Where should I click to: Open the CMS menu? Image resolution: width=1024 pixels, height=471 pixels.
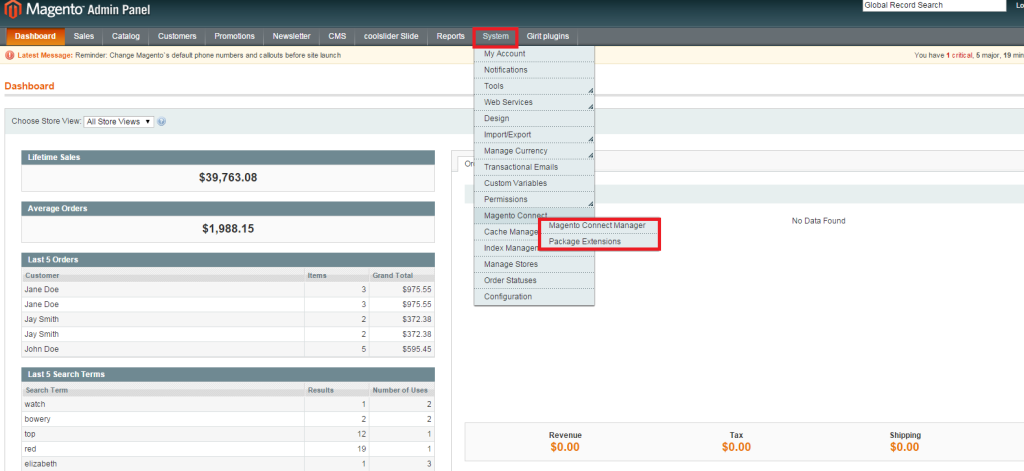click(337, 37)
